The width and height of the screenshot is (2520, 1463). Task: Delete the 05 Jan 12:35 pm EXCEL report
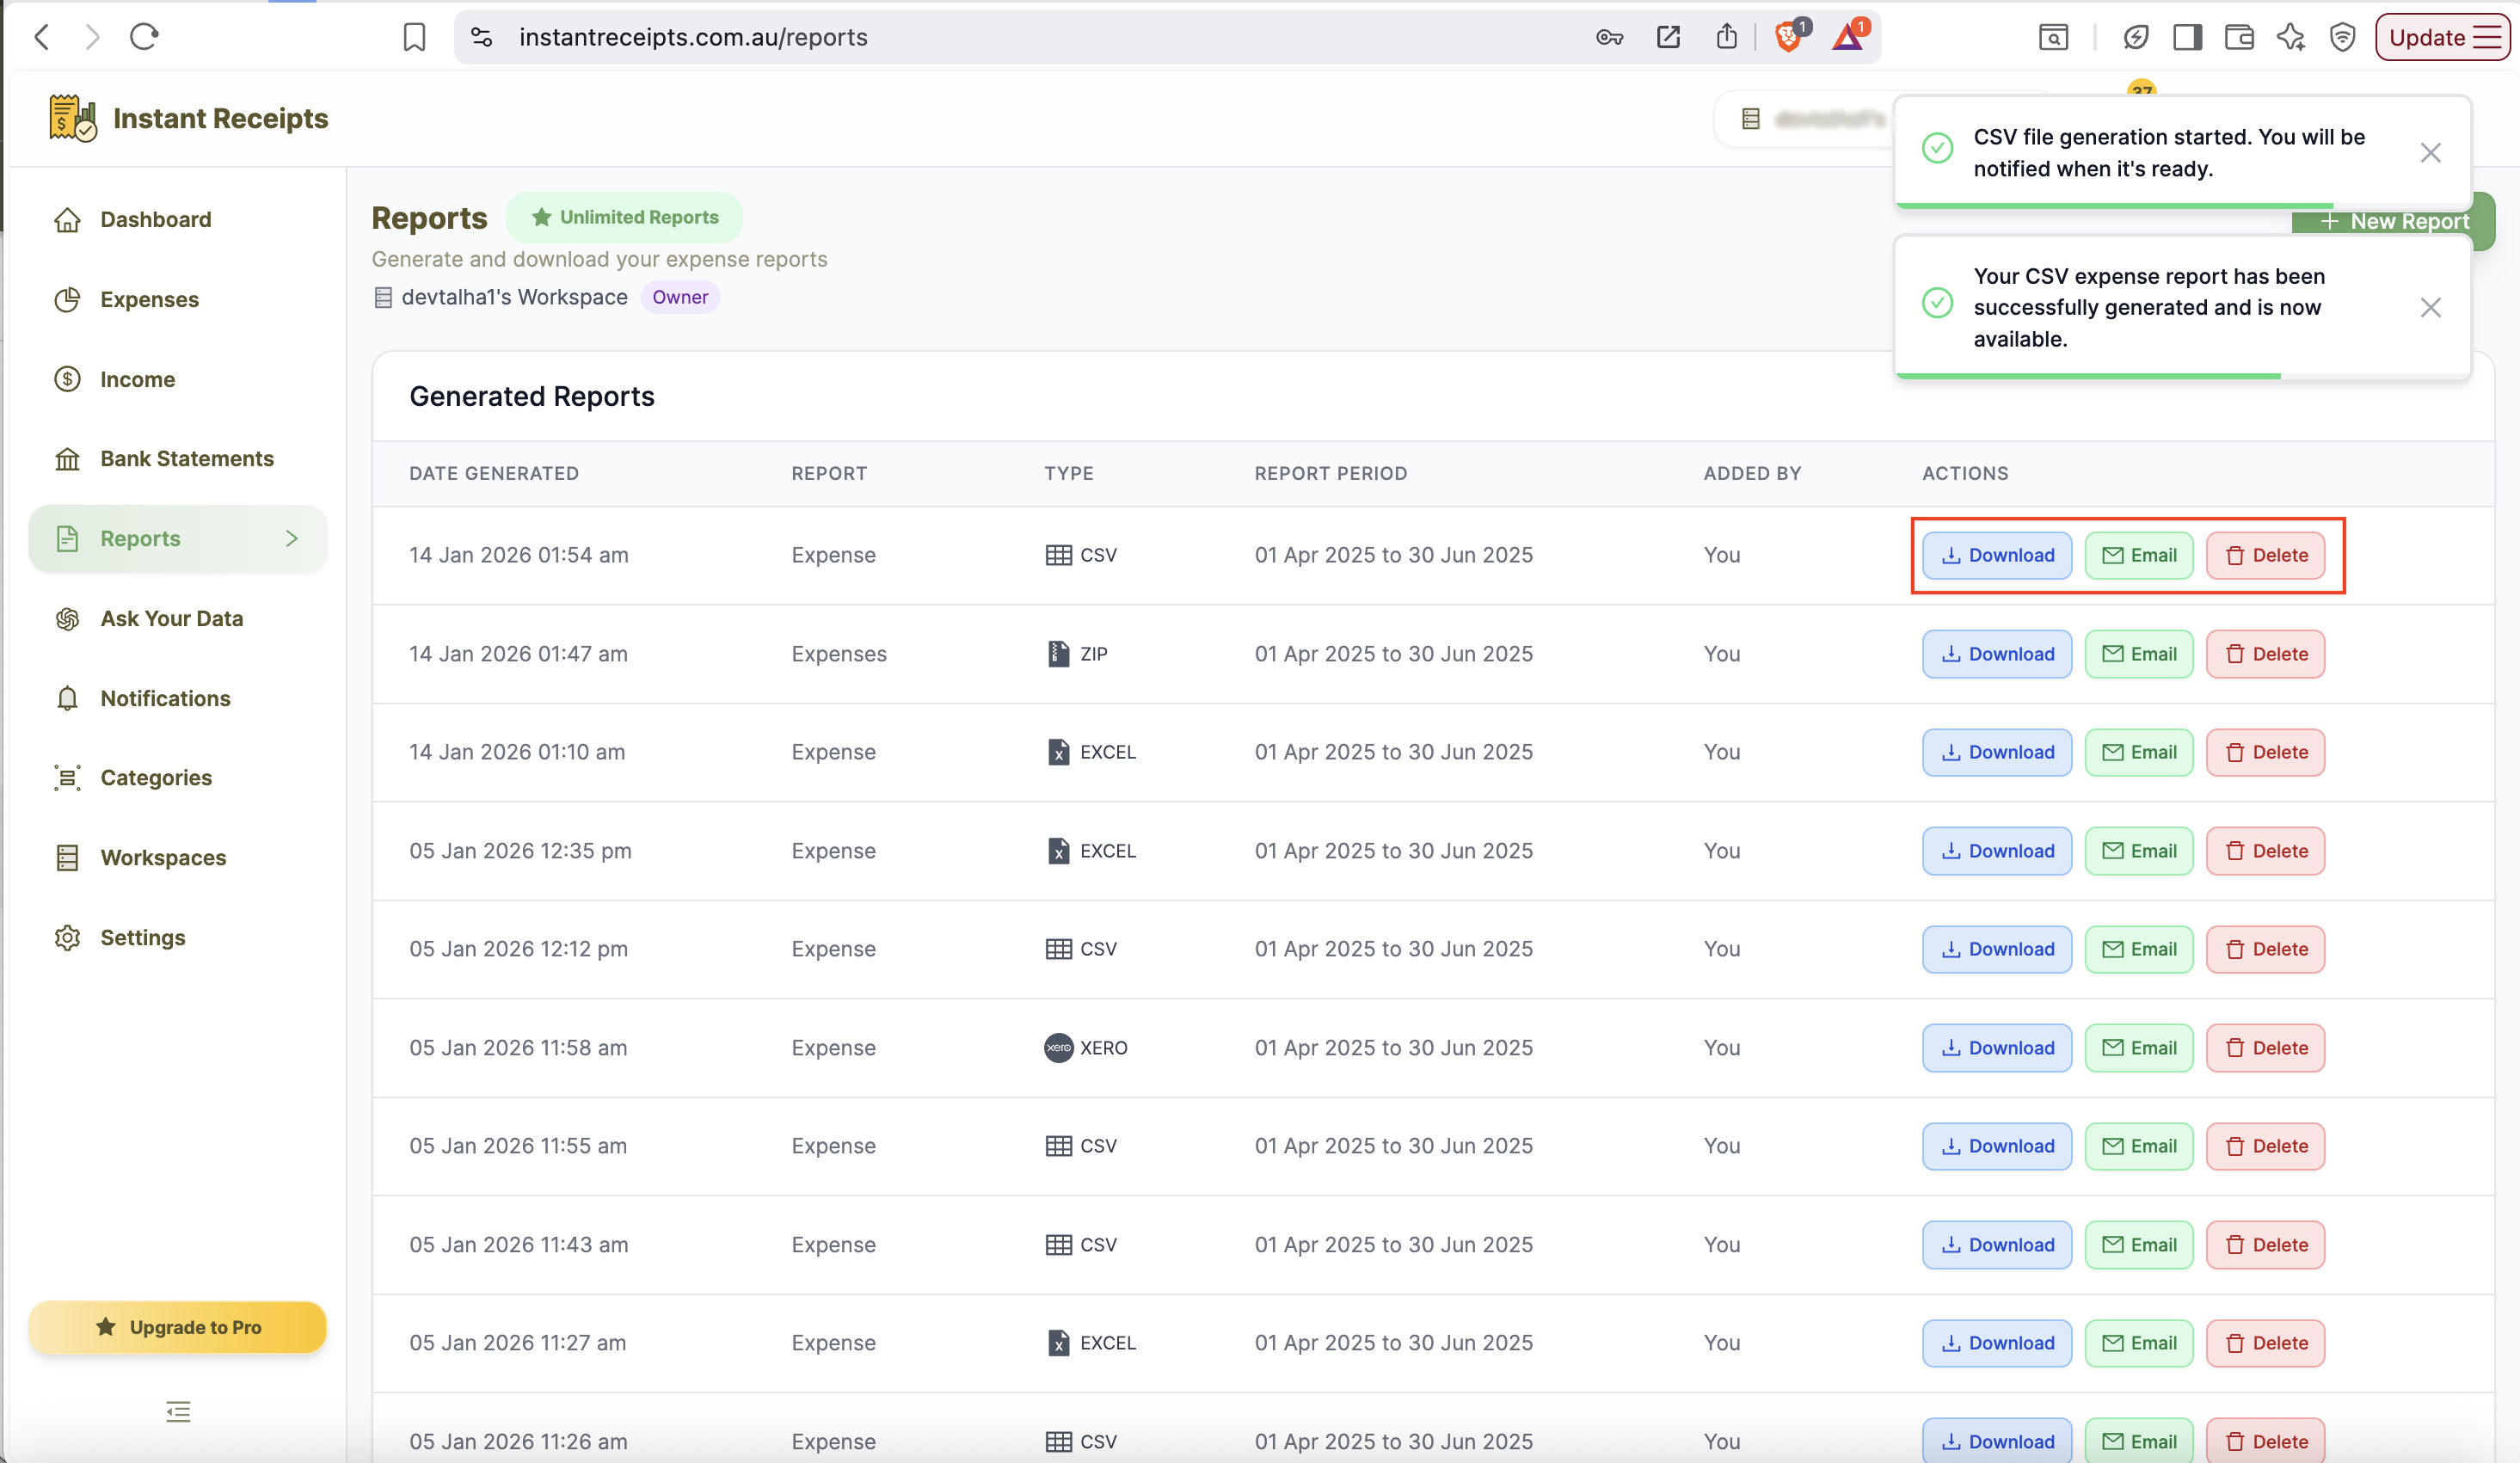[x=2265, y=851]
